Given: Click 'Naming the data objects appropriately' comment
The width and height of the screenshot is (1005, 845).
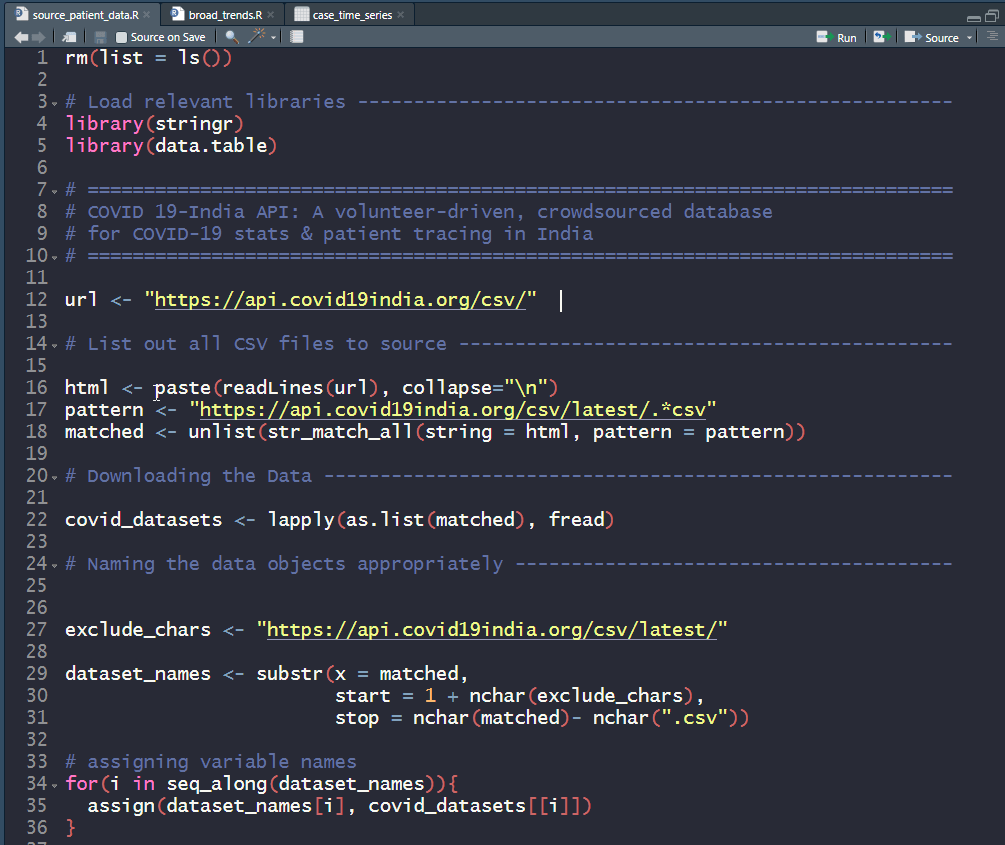Looking at the screenshot, I should pos(295,564).
